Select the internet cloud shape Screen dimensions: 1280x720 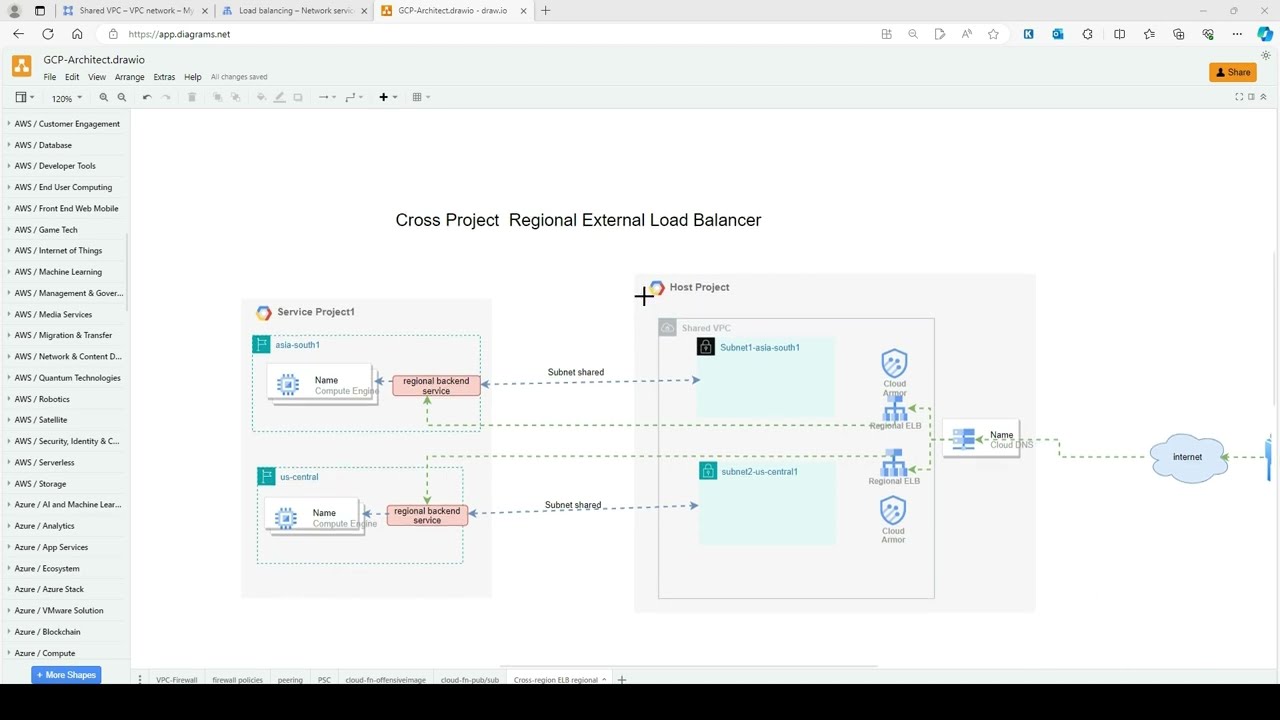pos(1188,458)
